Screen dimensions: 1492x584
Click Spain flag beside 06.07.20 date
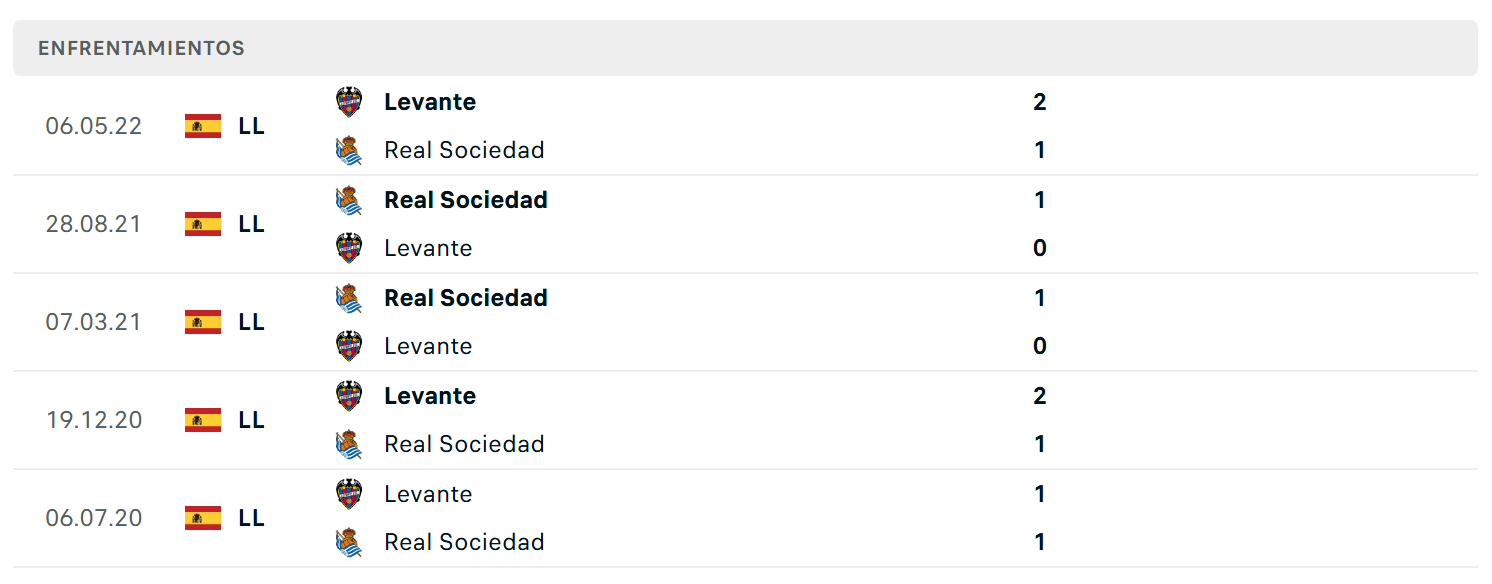point(203,518)
